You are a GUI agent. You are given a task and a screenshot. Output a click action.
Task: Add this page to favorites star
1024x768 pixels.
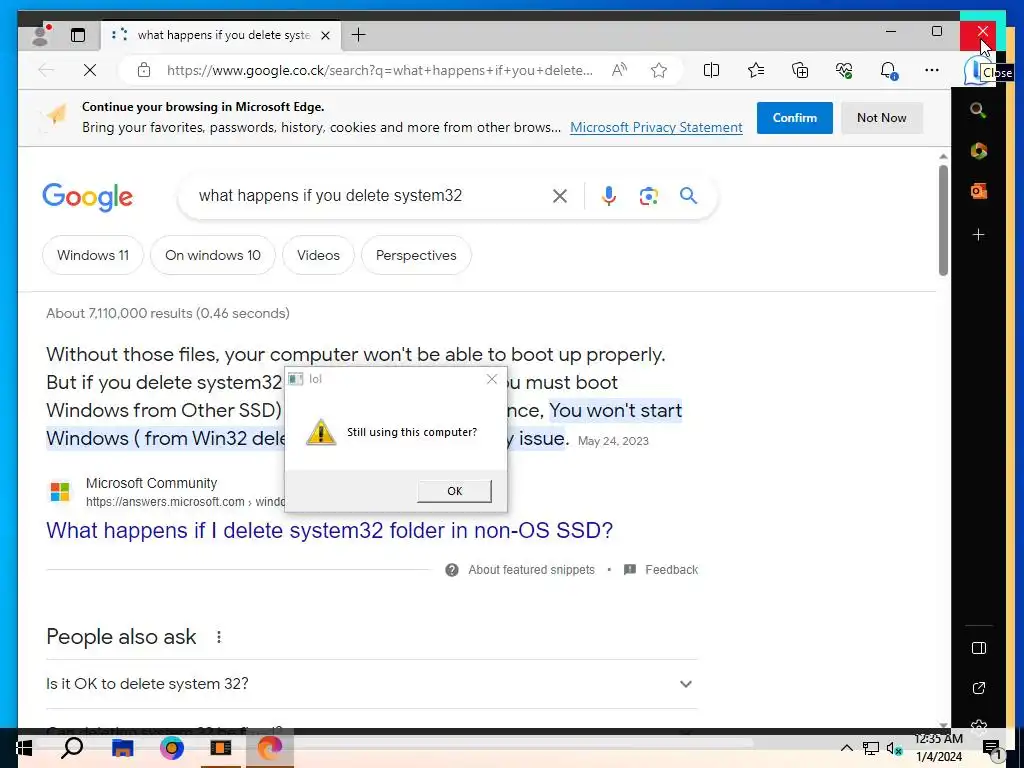coord(659,70)
